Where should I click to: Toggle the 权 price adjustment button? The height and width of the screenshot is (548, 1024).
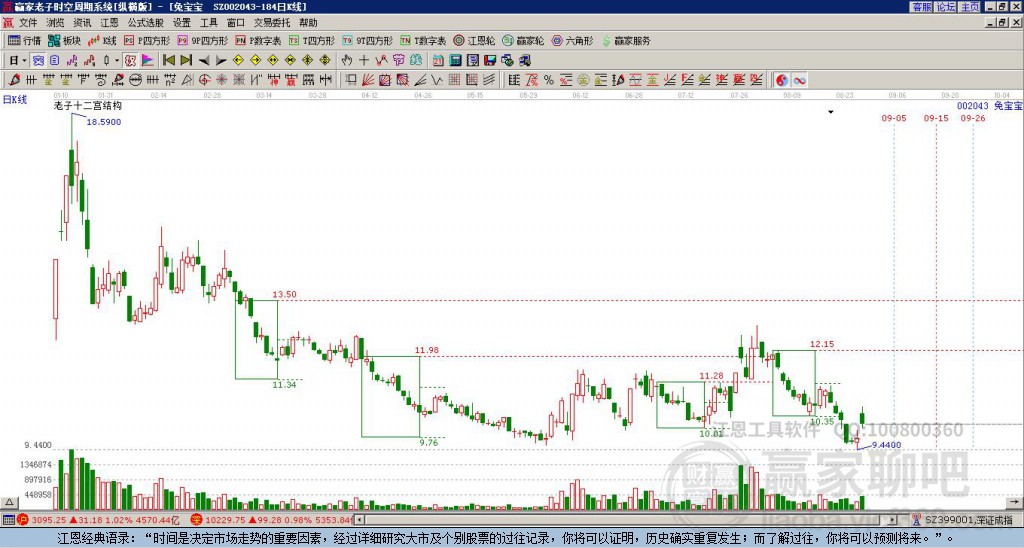coord(130,60)
